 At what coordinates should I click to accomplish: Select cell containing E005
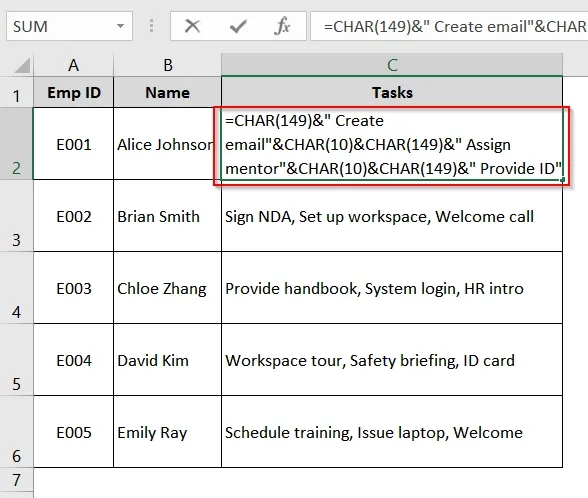74,432
